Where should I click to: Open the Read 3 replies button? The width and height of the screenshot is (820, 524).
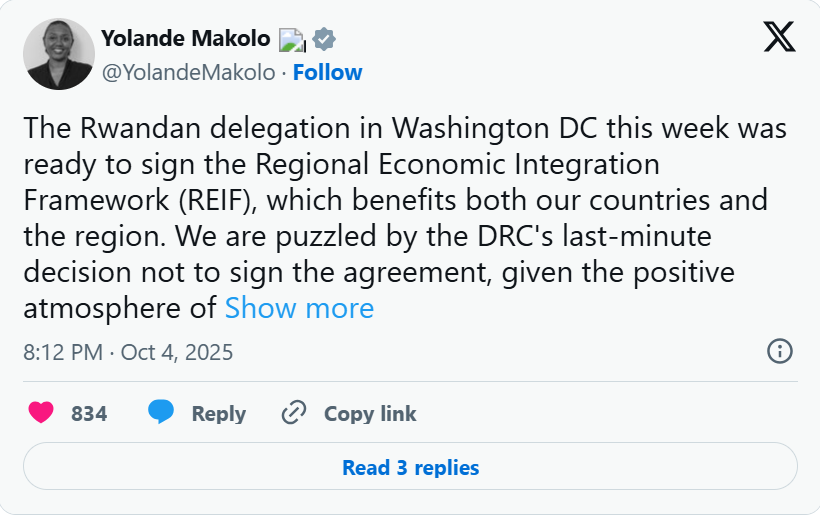(410, 467)
